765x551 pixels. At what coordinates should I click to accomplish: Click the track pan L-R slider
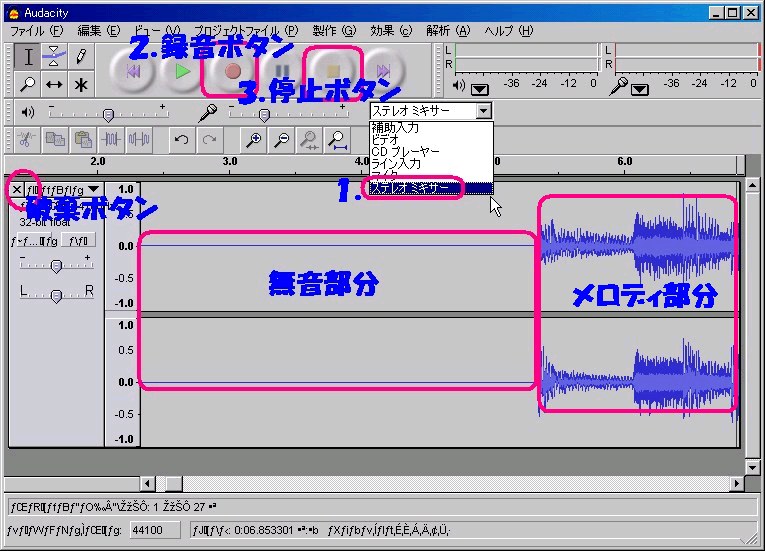coord(57,294)
